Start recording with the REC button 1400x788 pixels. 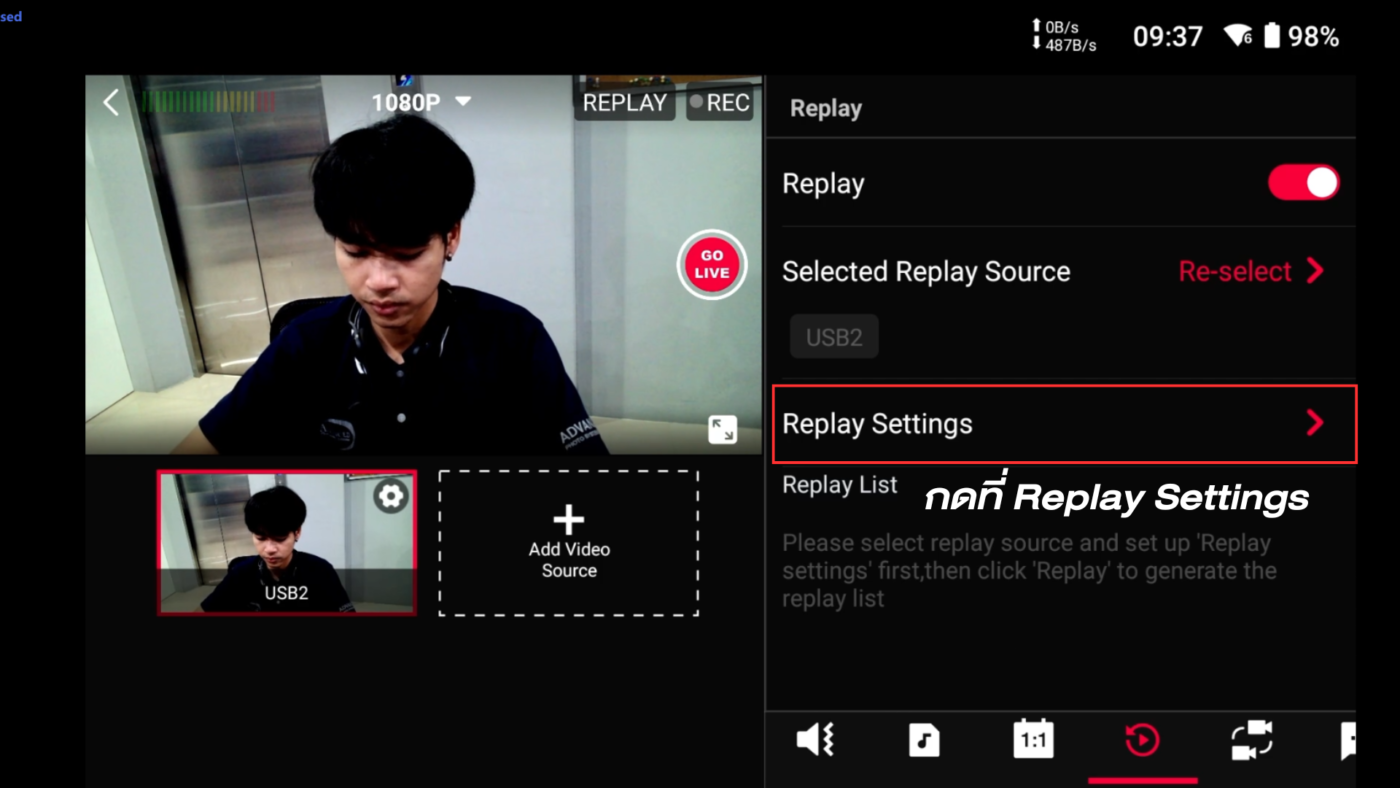coord(720,102)
